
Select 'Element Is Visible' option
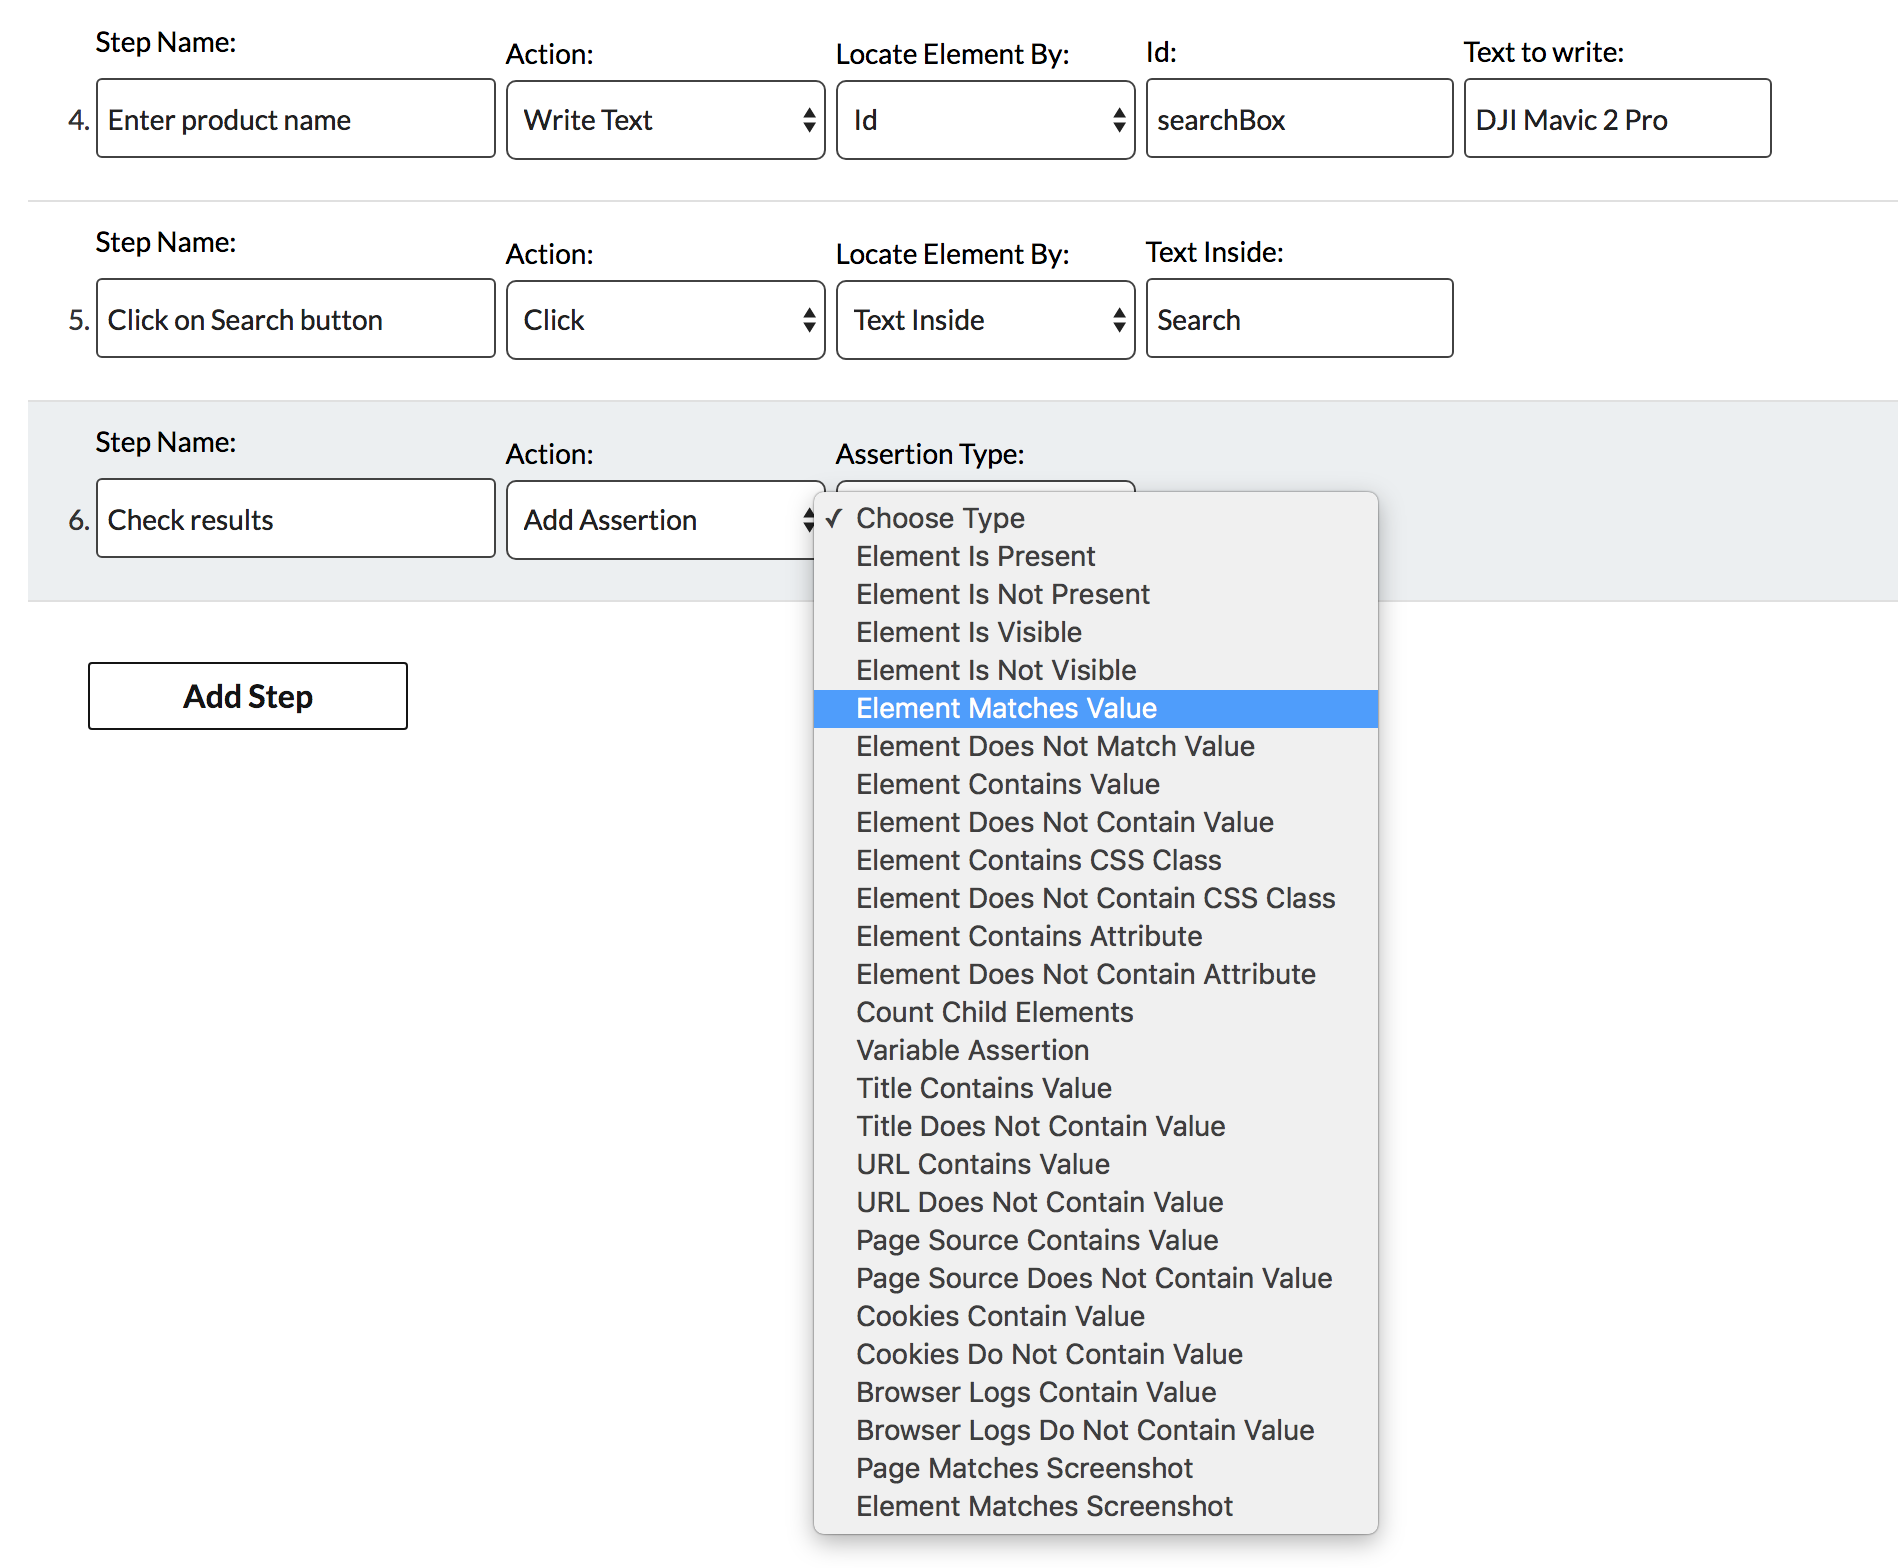1095,632
